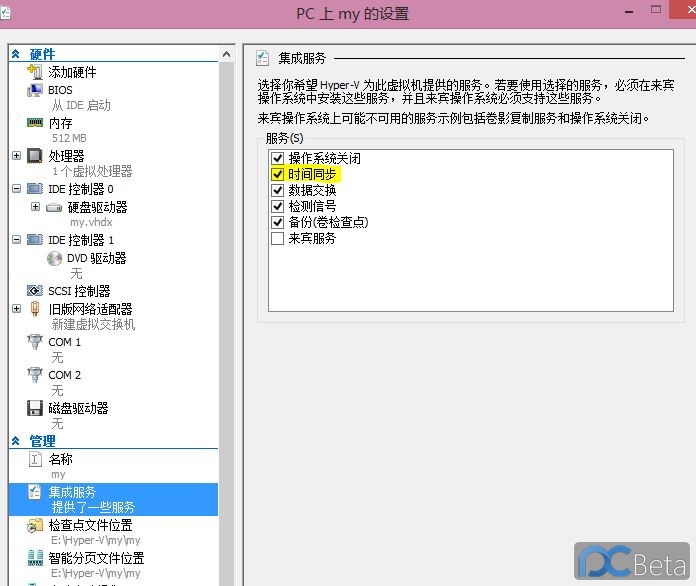
Task: Minimize the settings window
Action: coord(629,12)
